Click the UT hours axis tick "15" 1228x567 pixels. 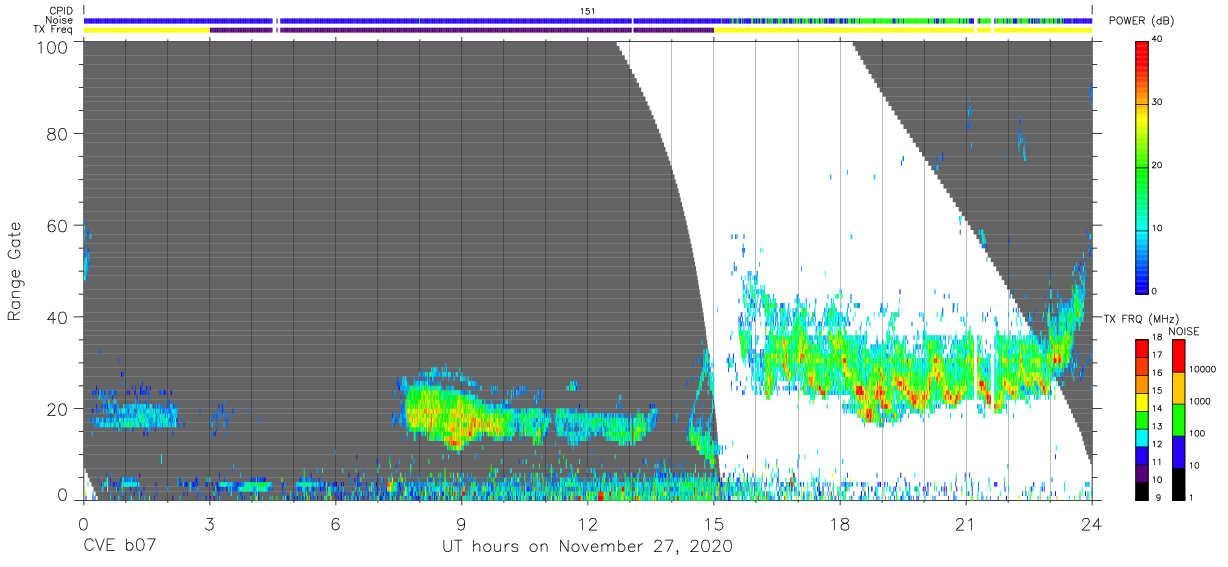(713, 524)
